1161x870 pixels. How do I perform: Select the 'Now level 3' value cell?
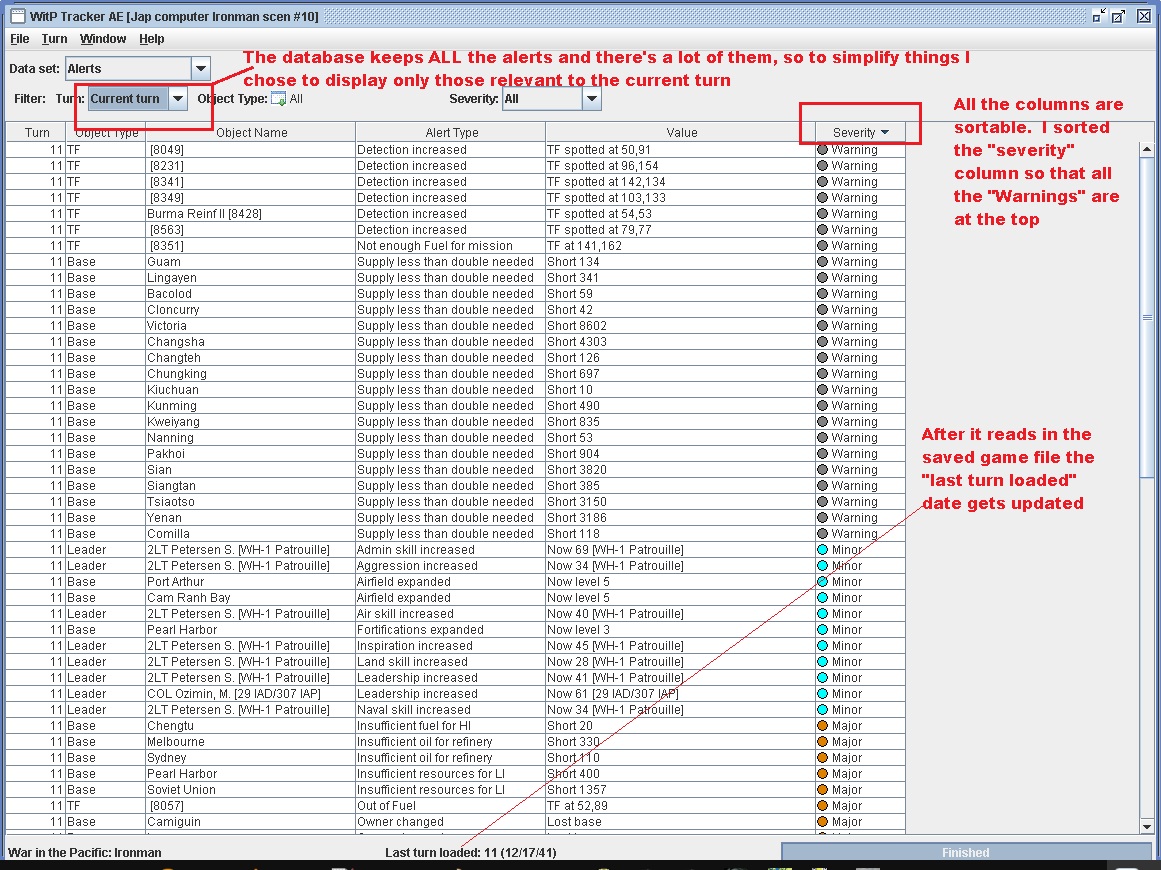point(680,630)
